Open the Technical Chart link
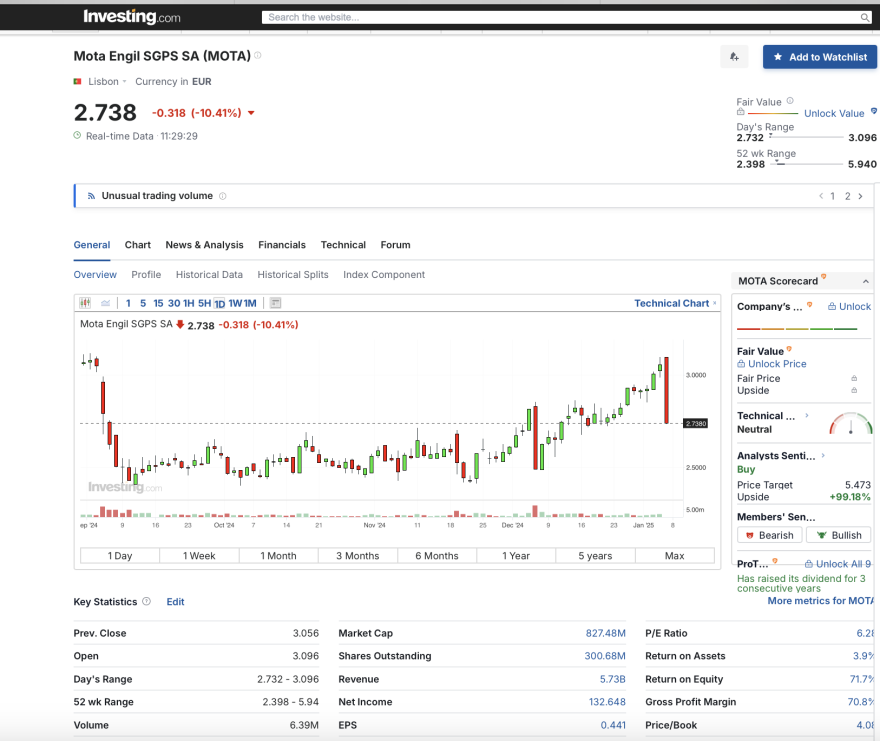Viewport: 880px width, 741px height. click(672, 303)
